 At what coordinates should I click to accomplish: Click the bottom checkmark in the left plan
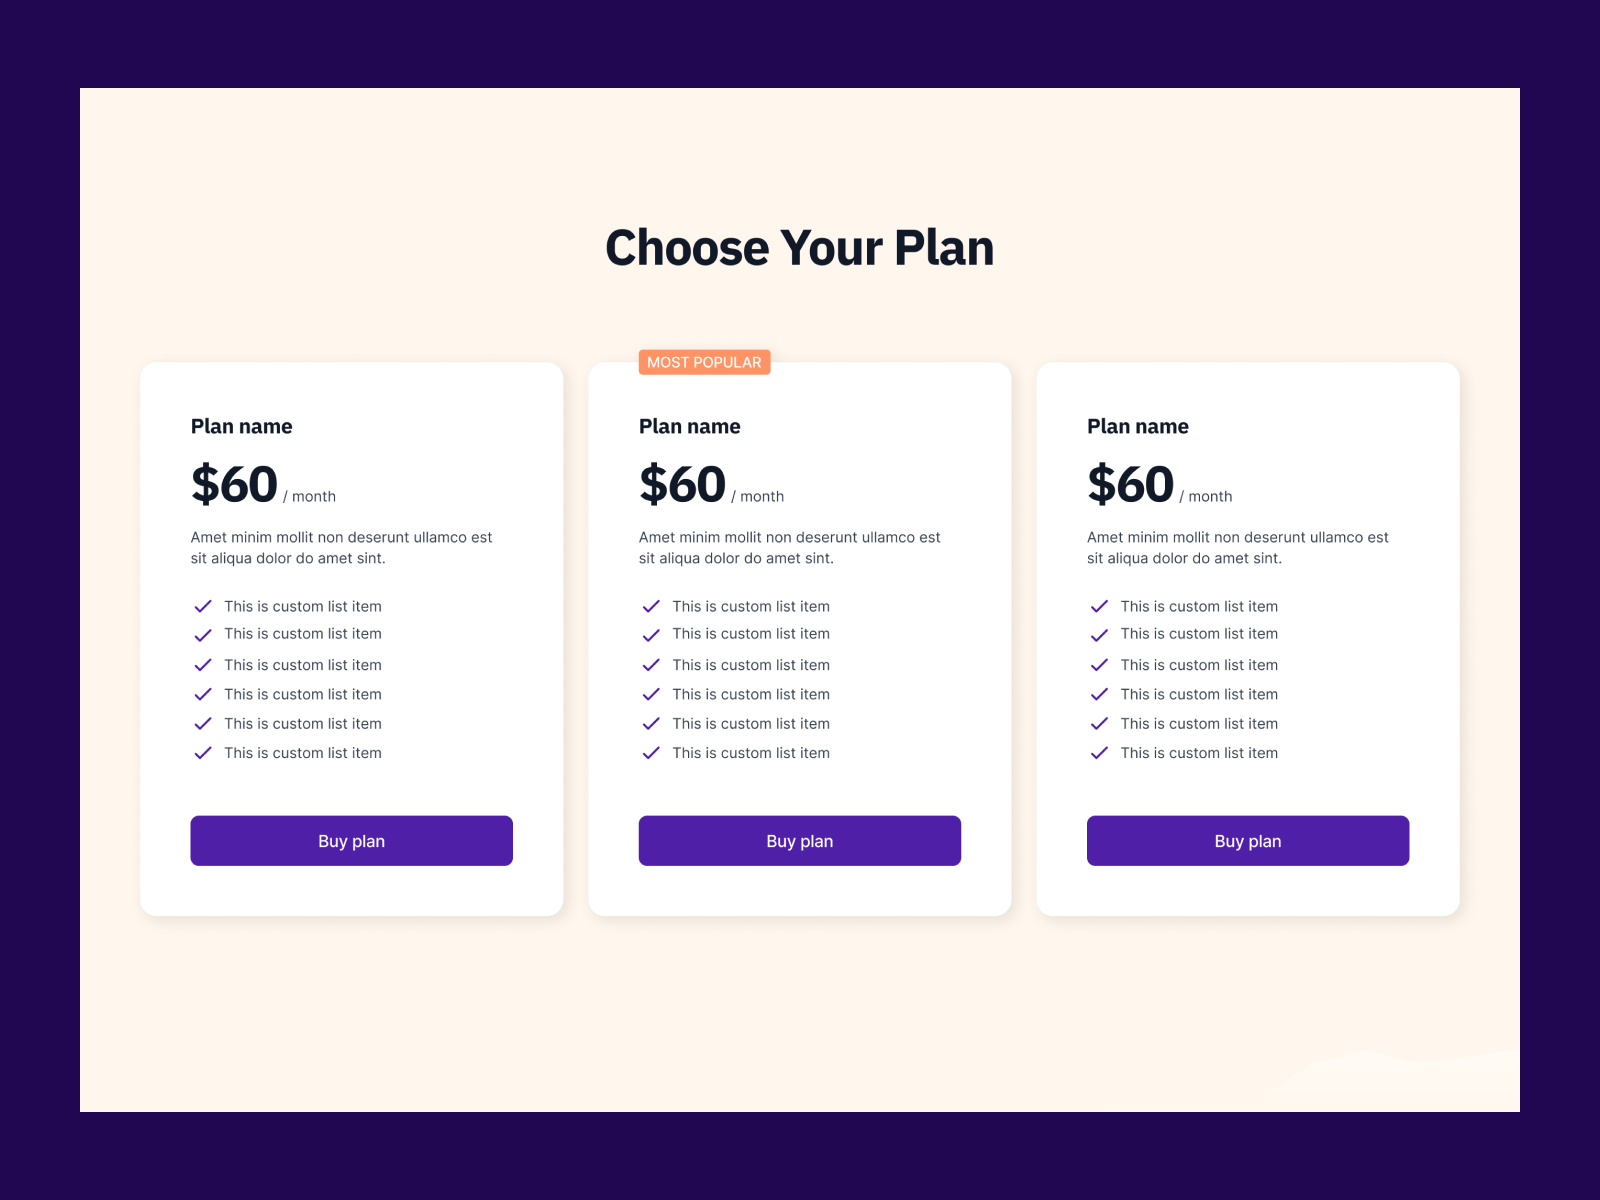pyautogui.click(x=203, y=753)
